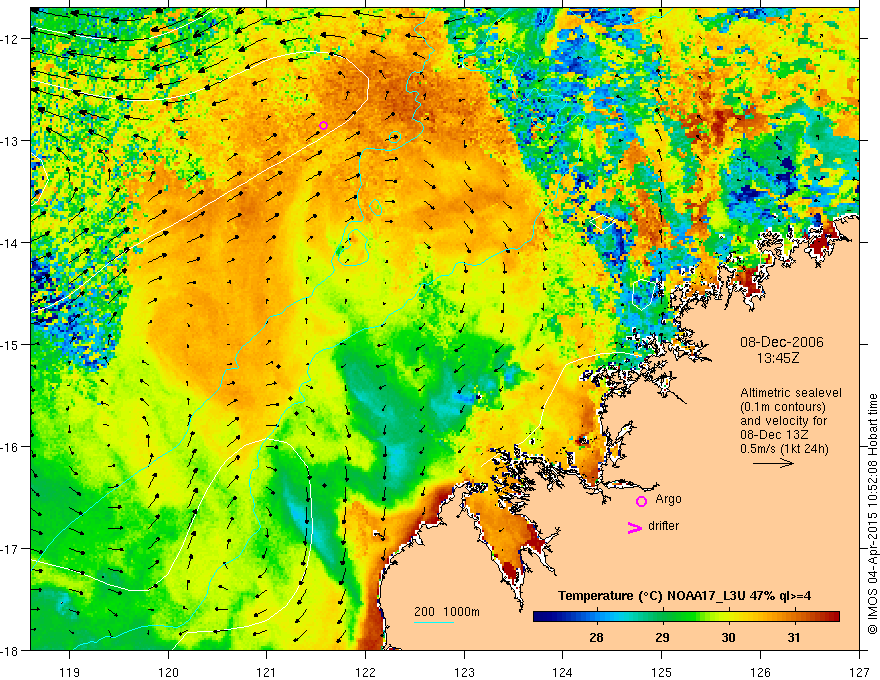Click the '200 1000m' depth label
Screen dimensions: 880x680
[x=447, y=611]
